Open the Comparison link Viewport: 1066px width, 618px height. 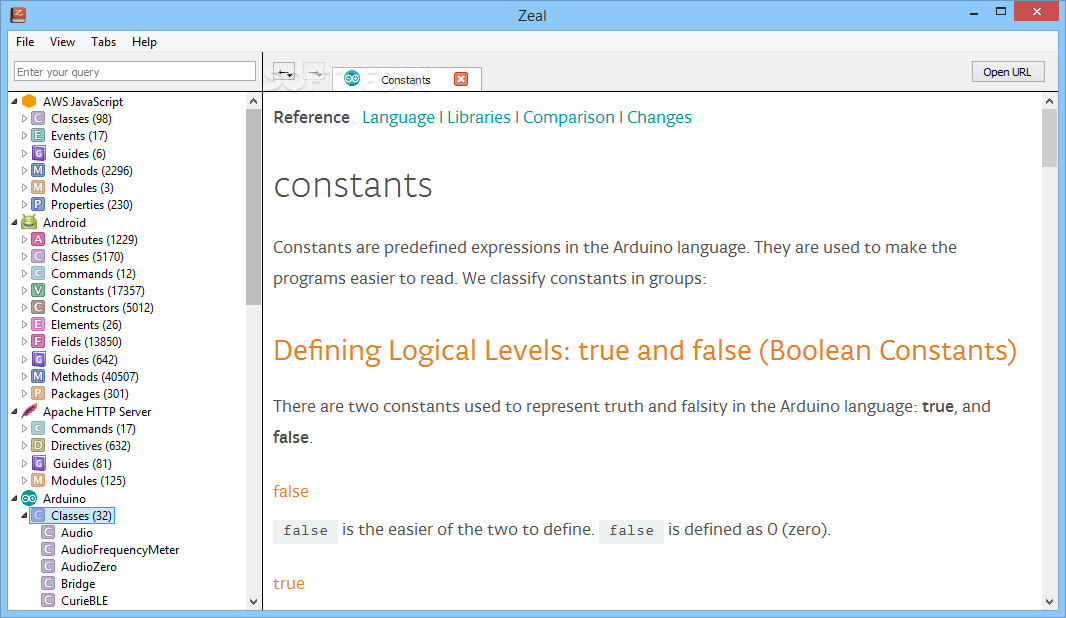[568, 117]
